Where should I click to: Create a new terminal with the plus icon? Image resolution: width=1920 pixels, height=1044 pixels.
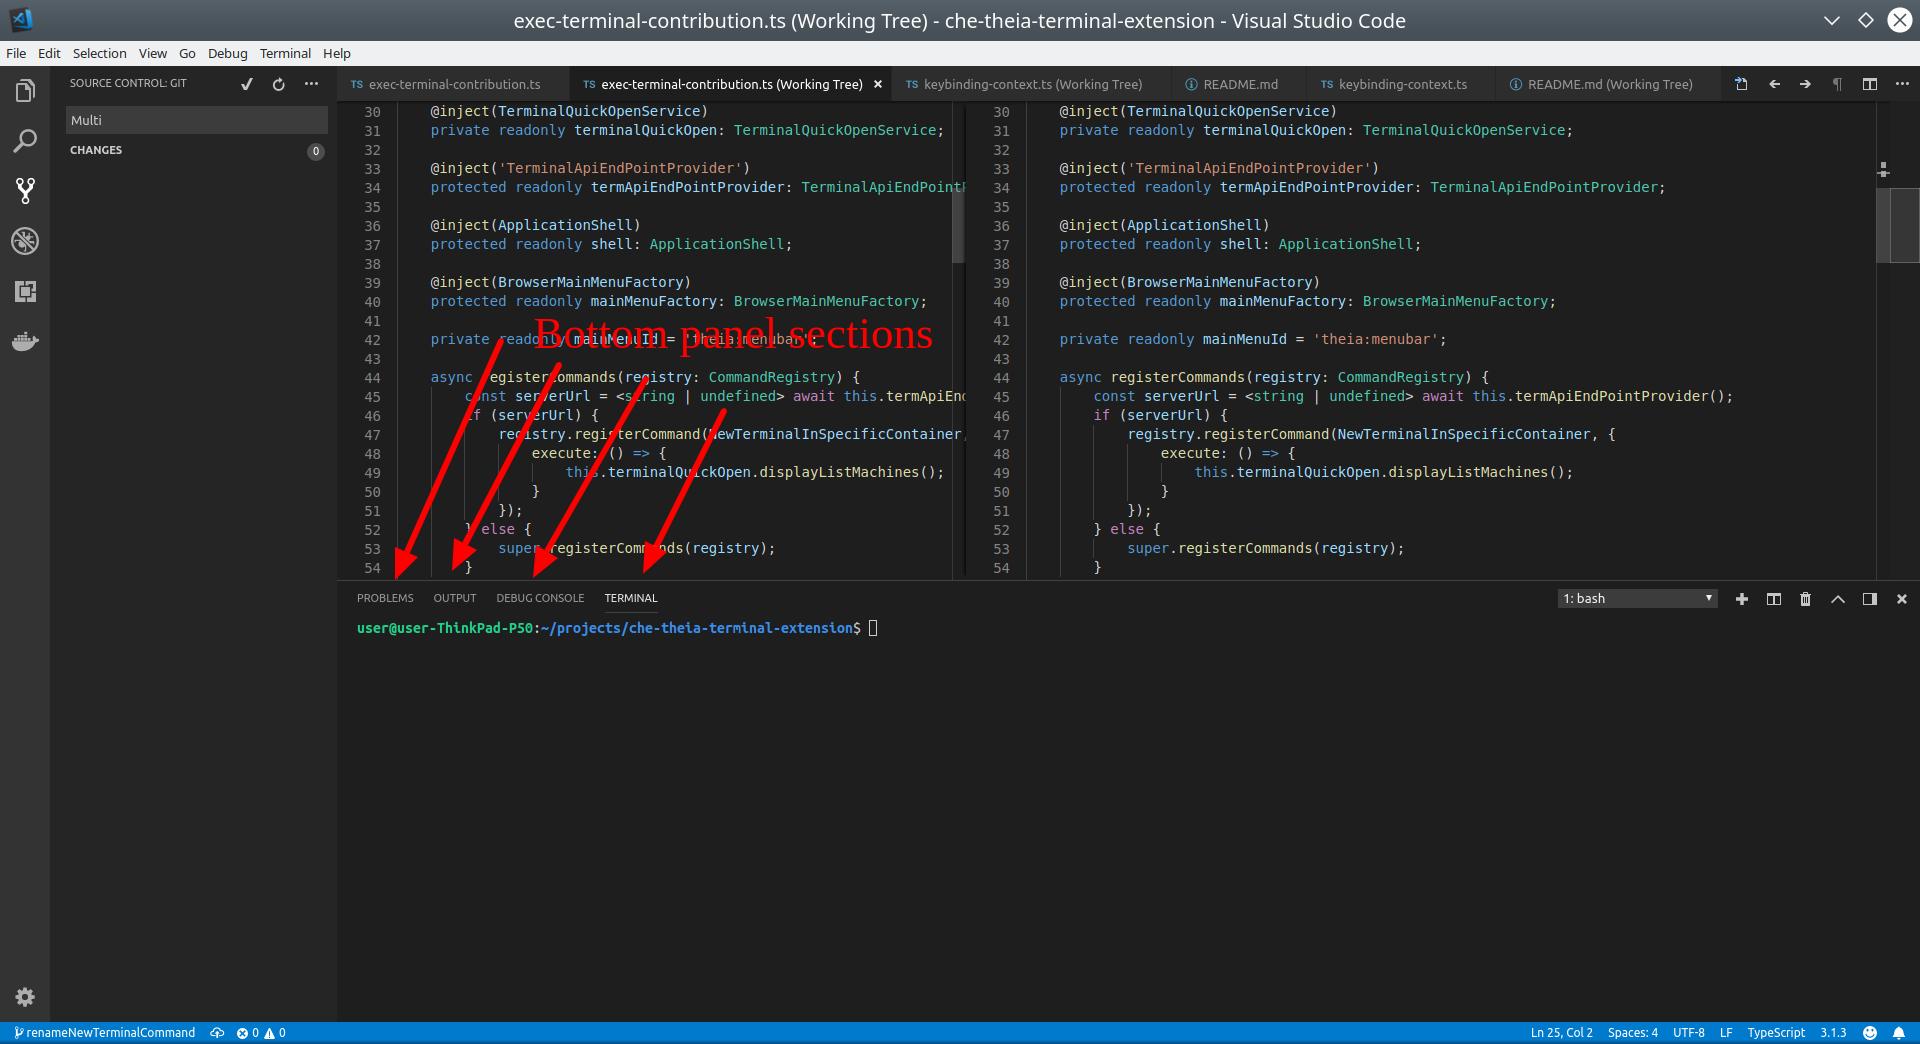pos(1742,599)
